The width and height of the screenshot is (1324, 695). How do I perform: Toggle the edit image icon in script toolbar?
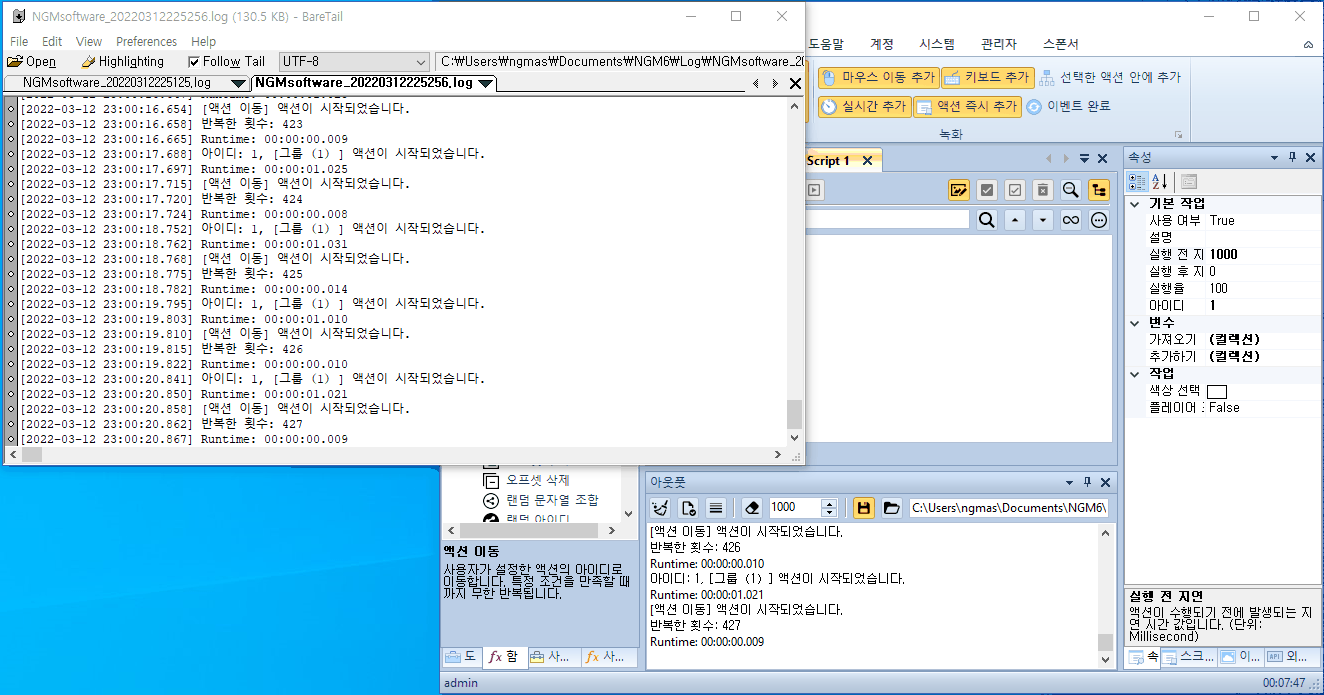(x=959, y=190)
